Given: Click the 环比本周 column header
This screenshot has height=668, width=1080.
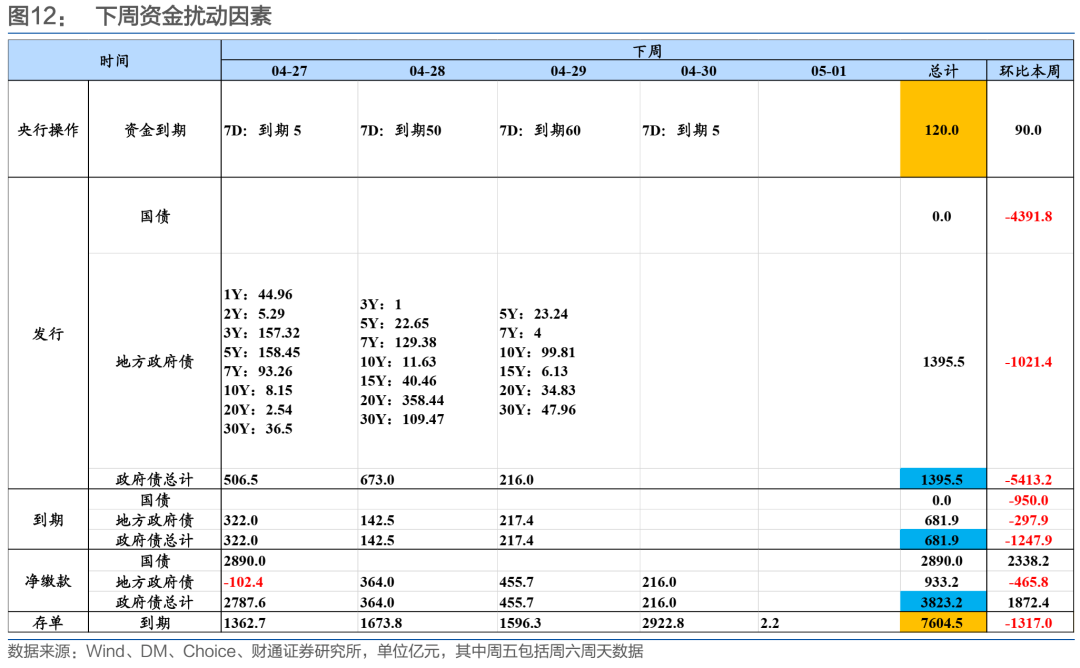Looking at the screenshot, I should coord(1030,70).
